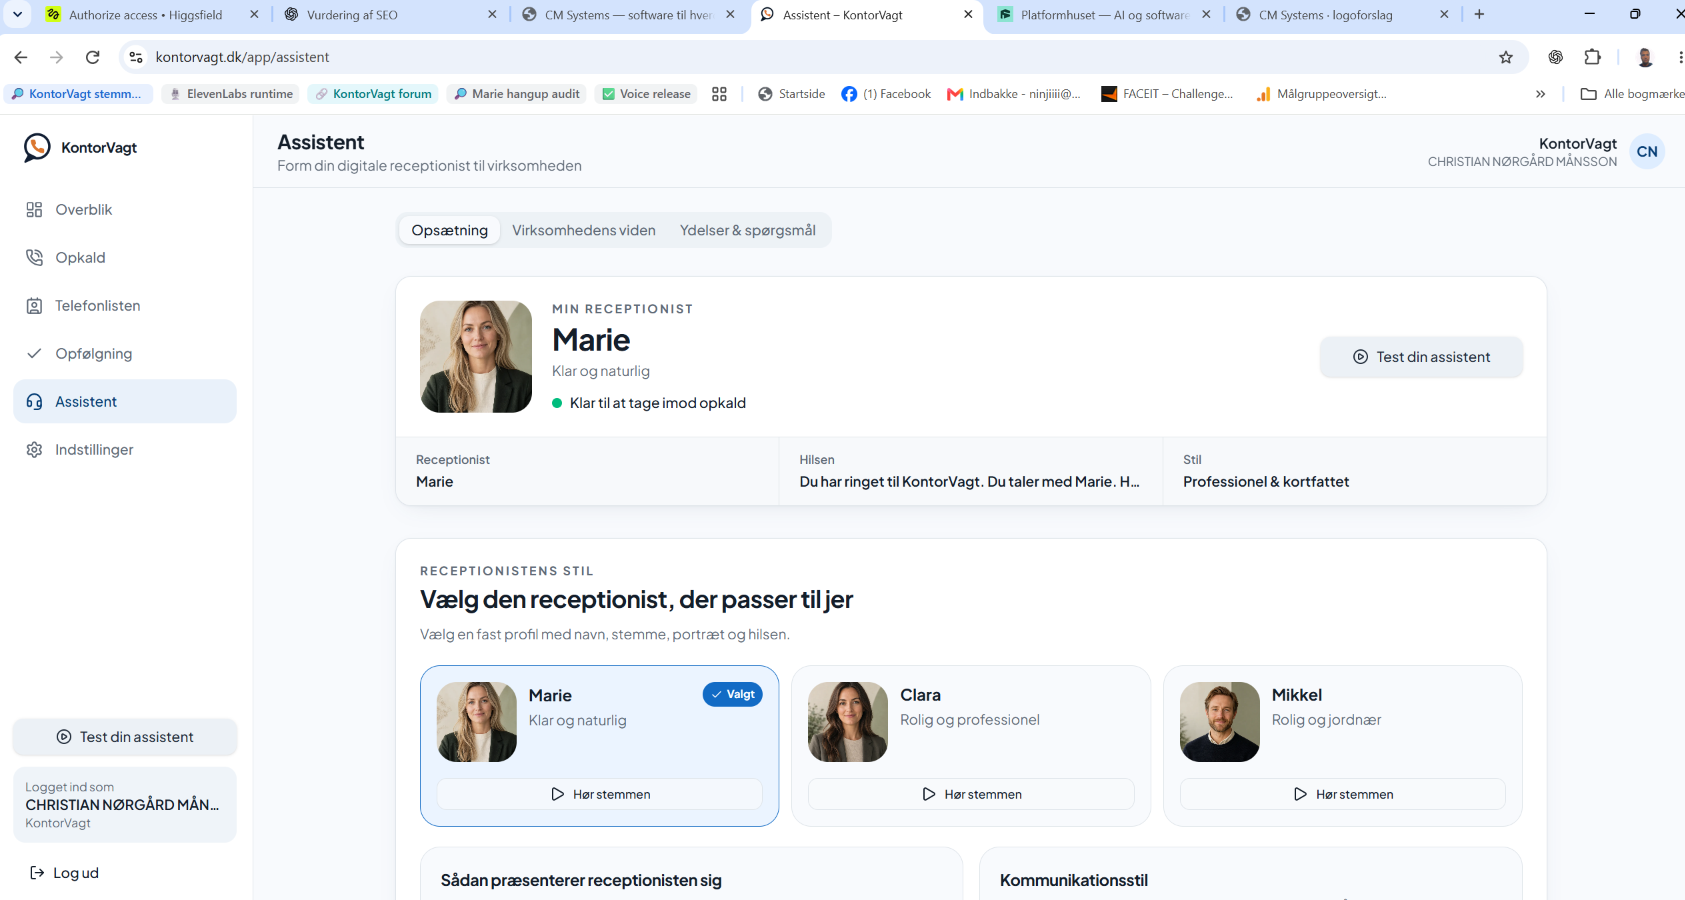1685x900 pixels.
Task: Switch to Opsætning tab
Action: tap(450, 230)
